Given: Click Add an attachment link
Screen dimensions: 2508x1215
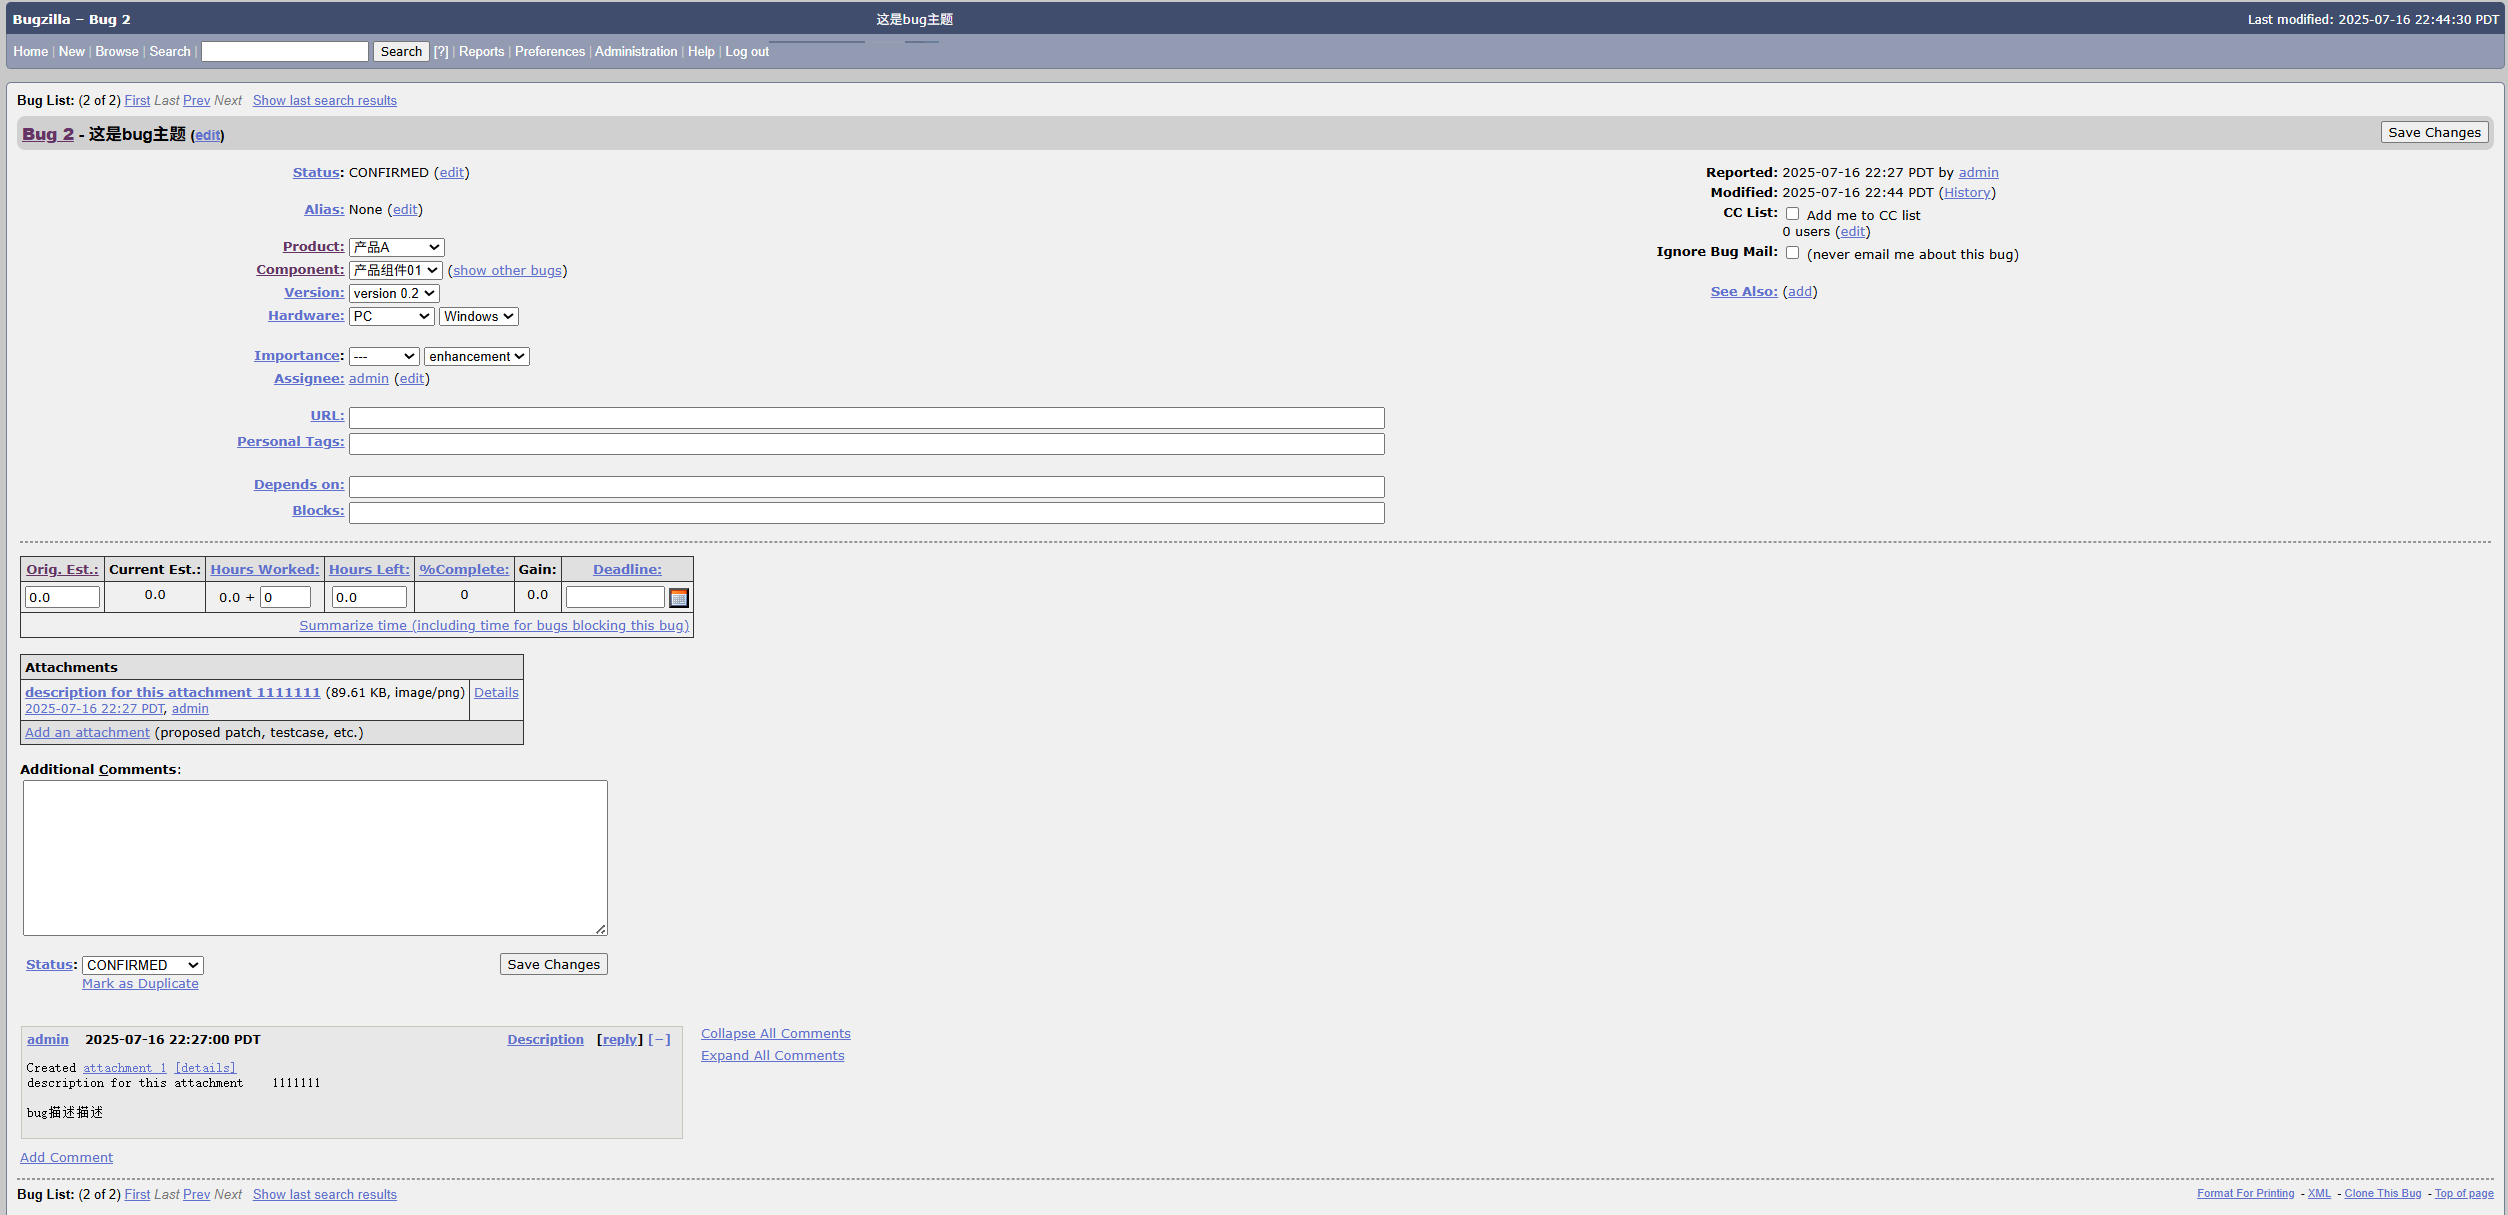Looking at the screenshot, I should point(87,733).
